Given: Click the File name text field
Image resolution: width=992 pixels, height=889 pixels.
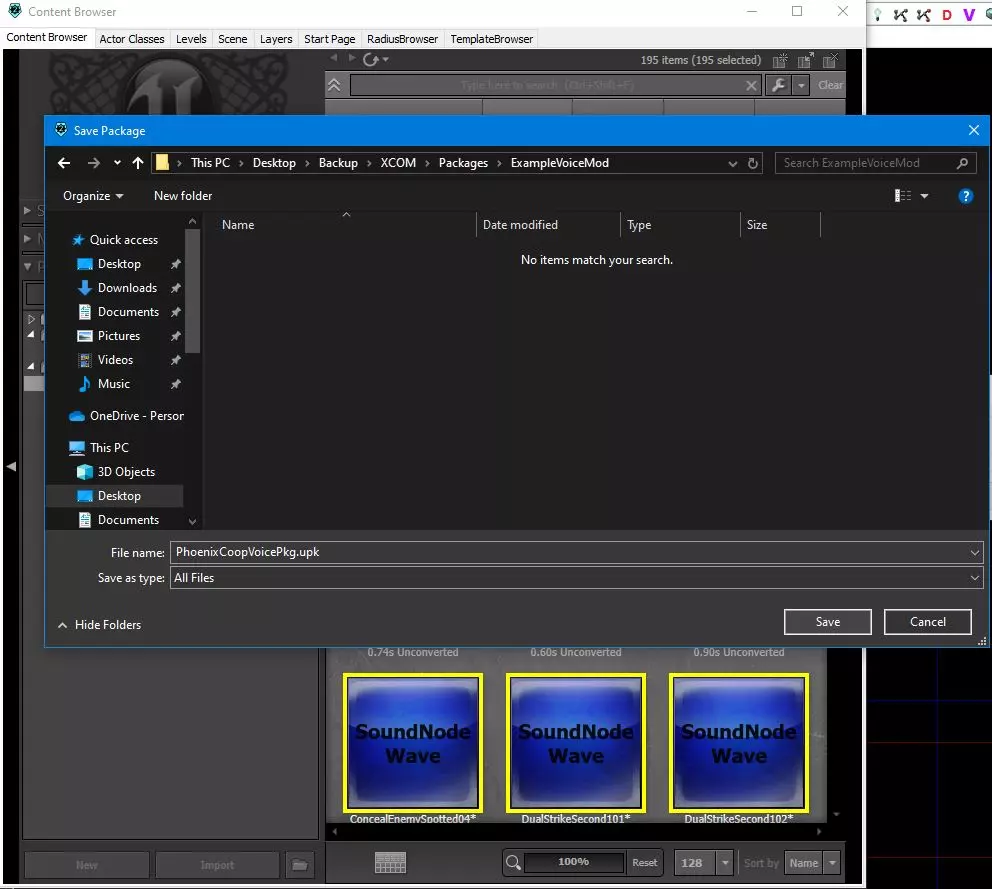Looking at the screenshot, I should coord(570,552).
